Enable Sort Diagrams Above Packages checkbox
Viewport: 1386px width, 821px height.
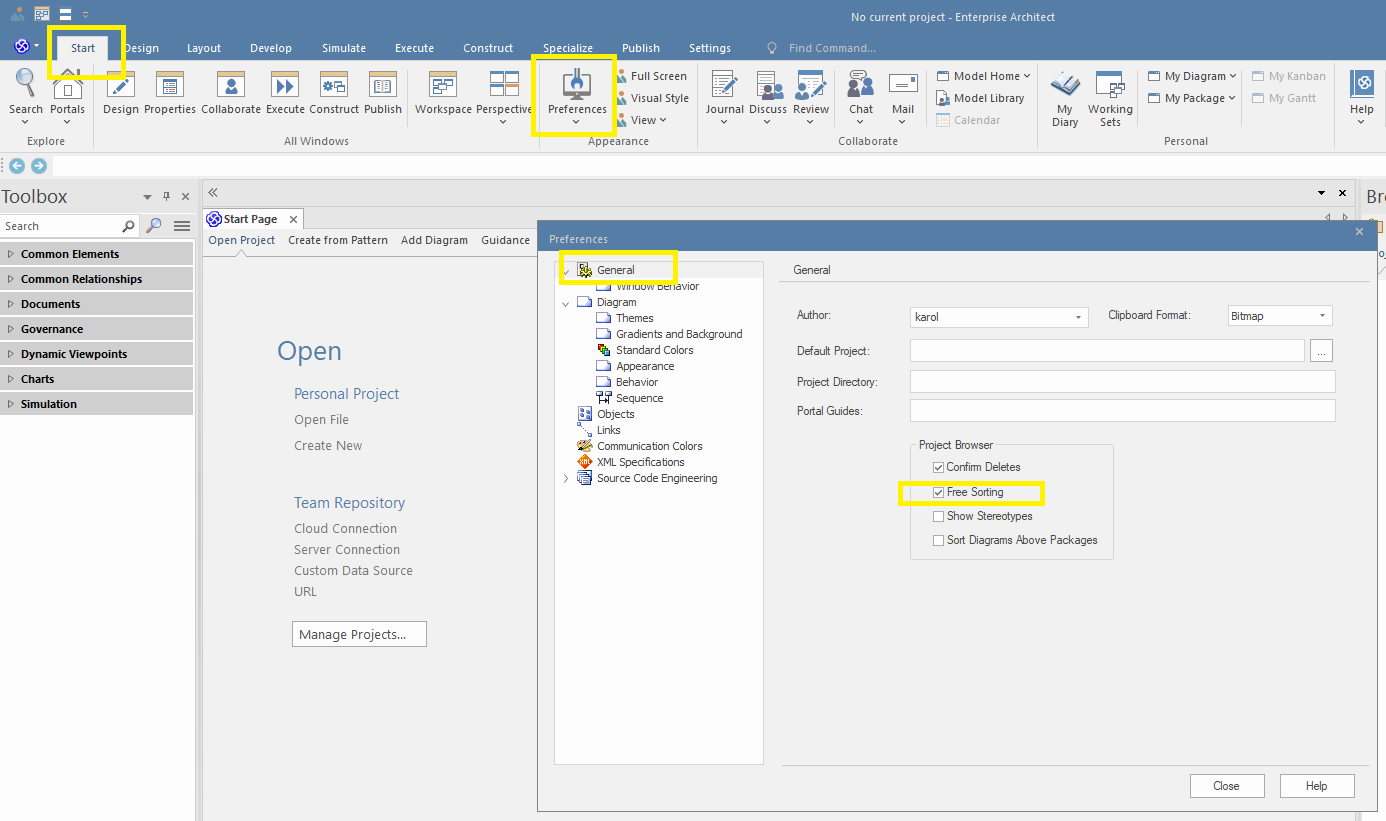938,540
